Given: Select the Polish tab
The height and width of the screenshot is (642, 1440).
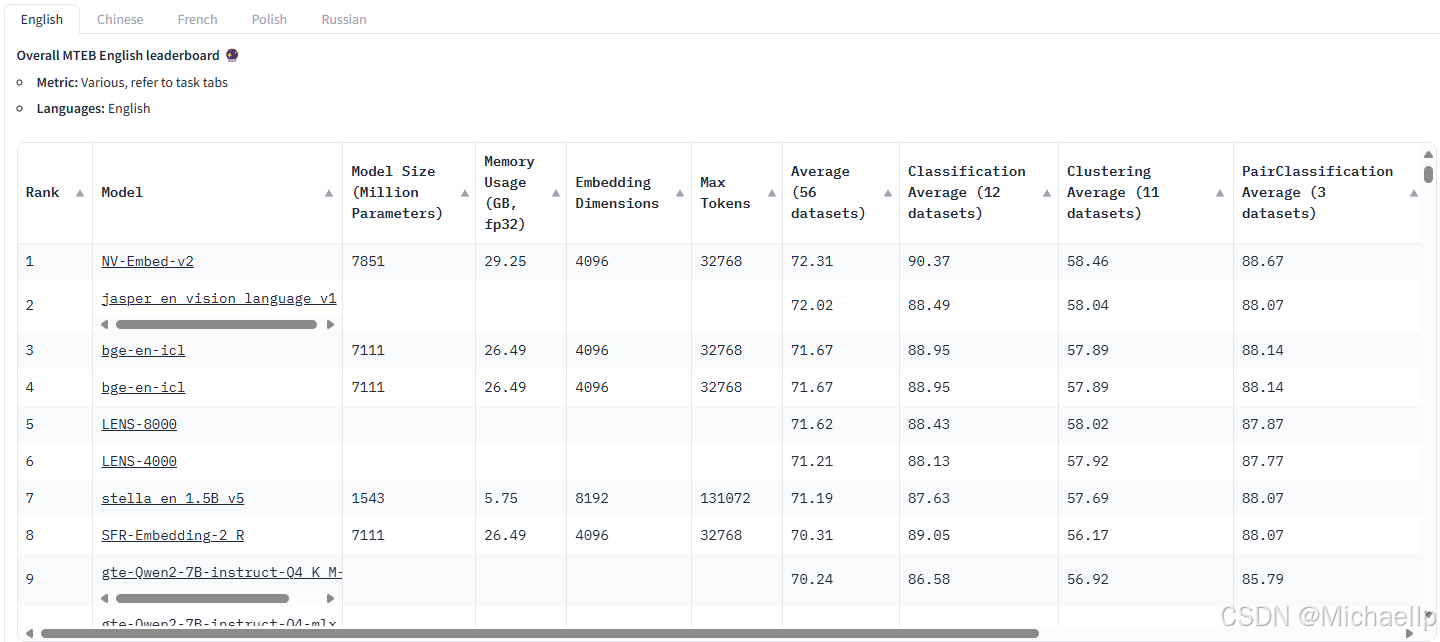Looking at the screenshot, I should [x=269, y=19].
